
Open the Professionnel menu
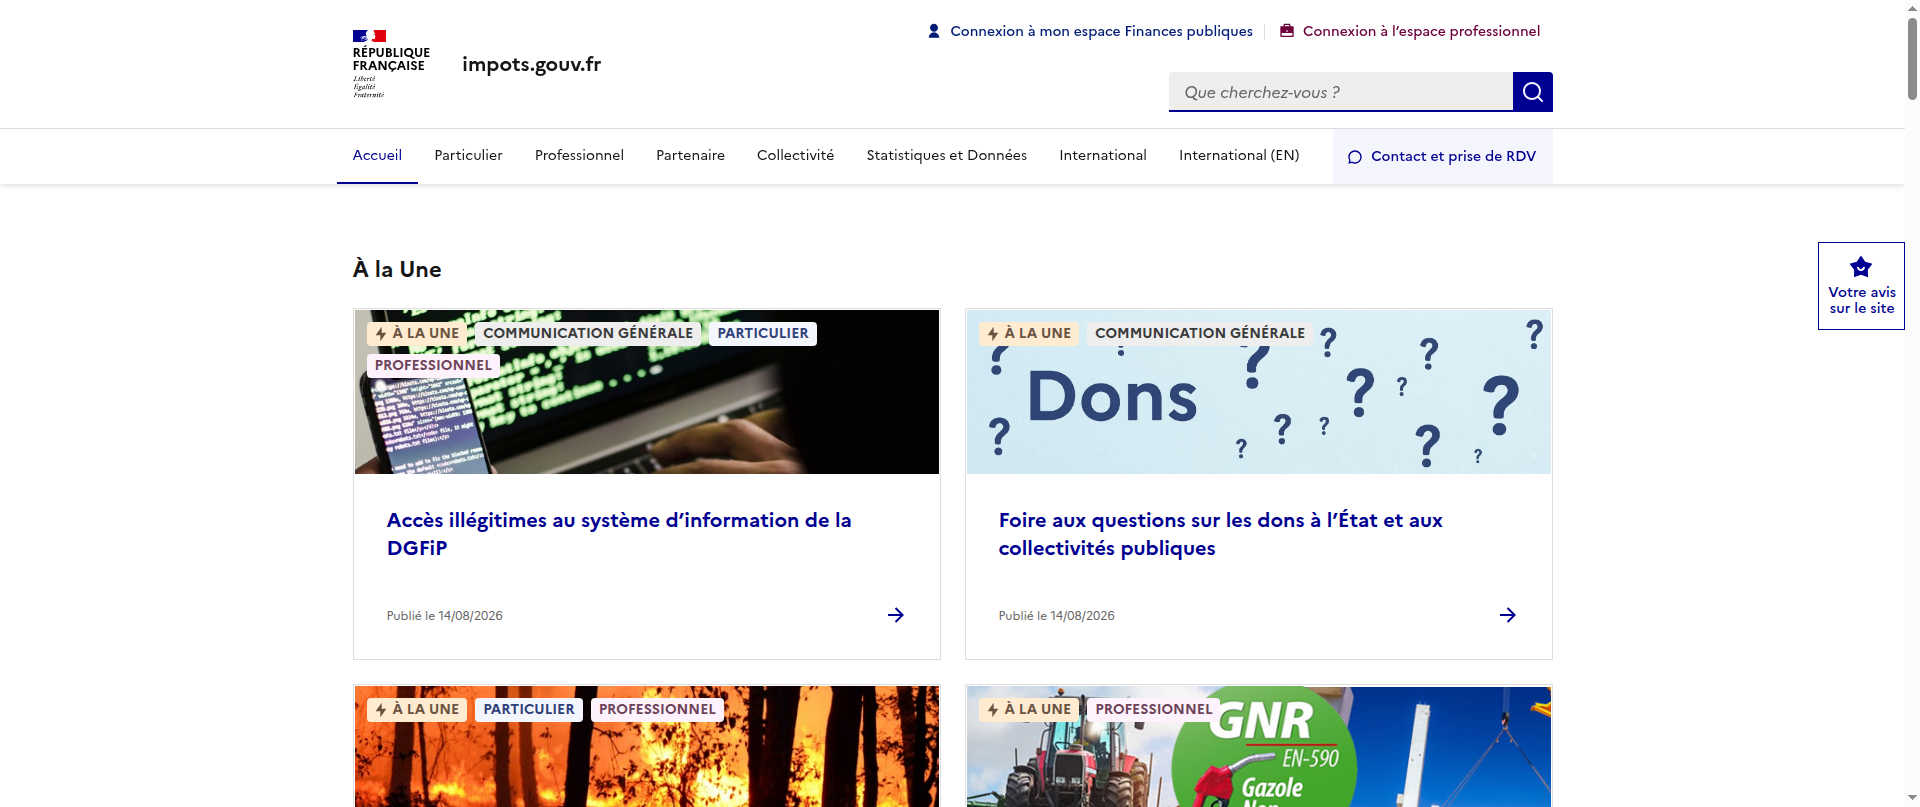tap(579, 156)
